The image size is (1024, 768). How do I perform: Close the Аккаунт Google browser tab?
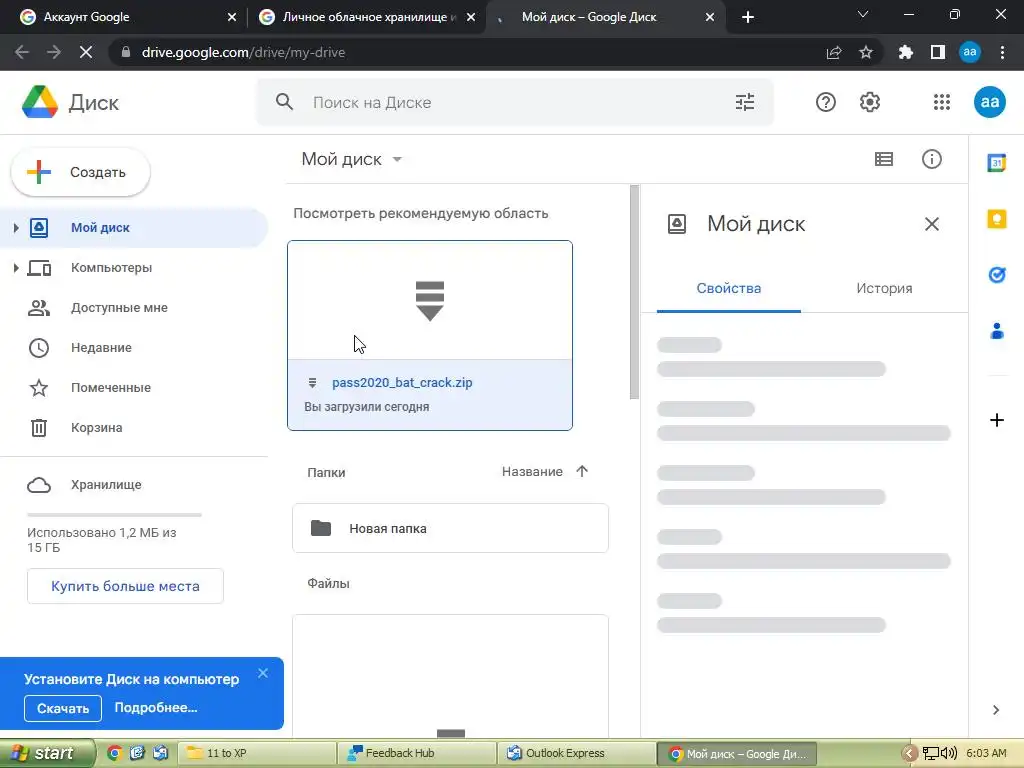point(232,17)
